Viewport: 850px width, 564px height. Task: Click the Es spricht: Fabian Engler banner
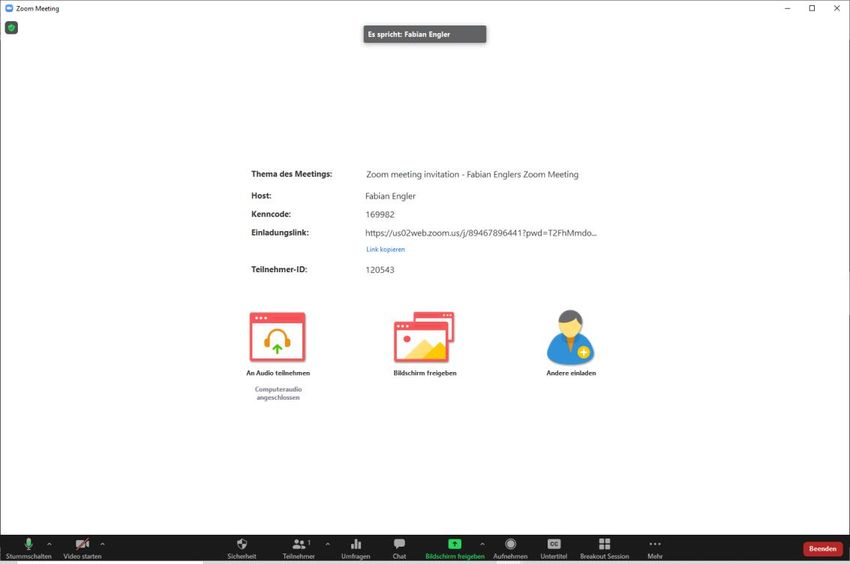coord(424,34)
